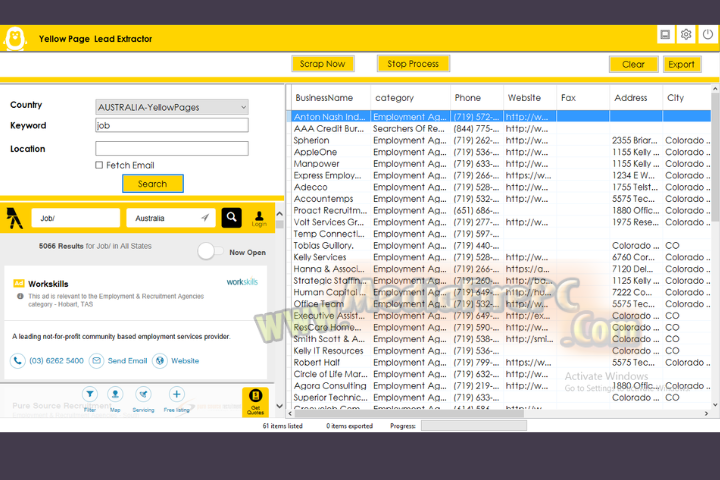The image size is (720, 480).
Task: Click the table horizontal scroll right arrow
Action: 707,413
